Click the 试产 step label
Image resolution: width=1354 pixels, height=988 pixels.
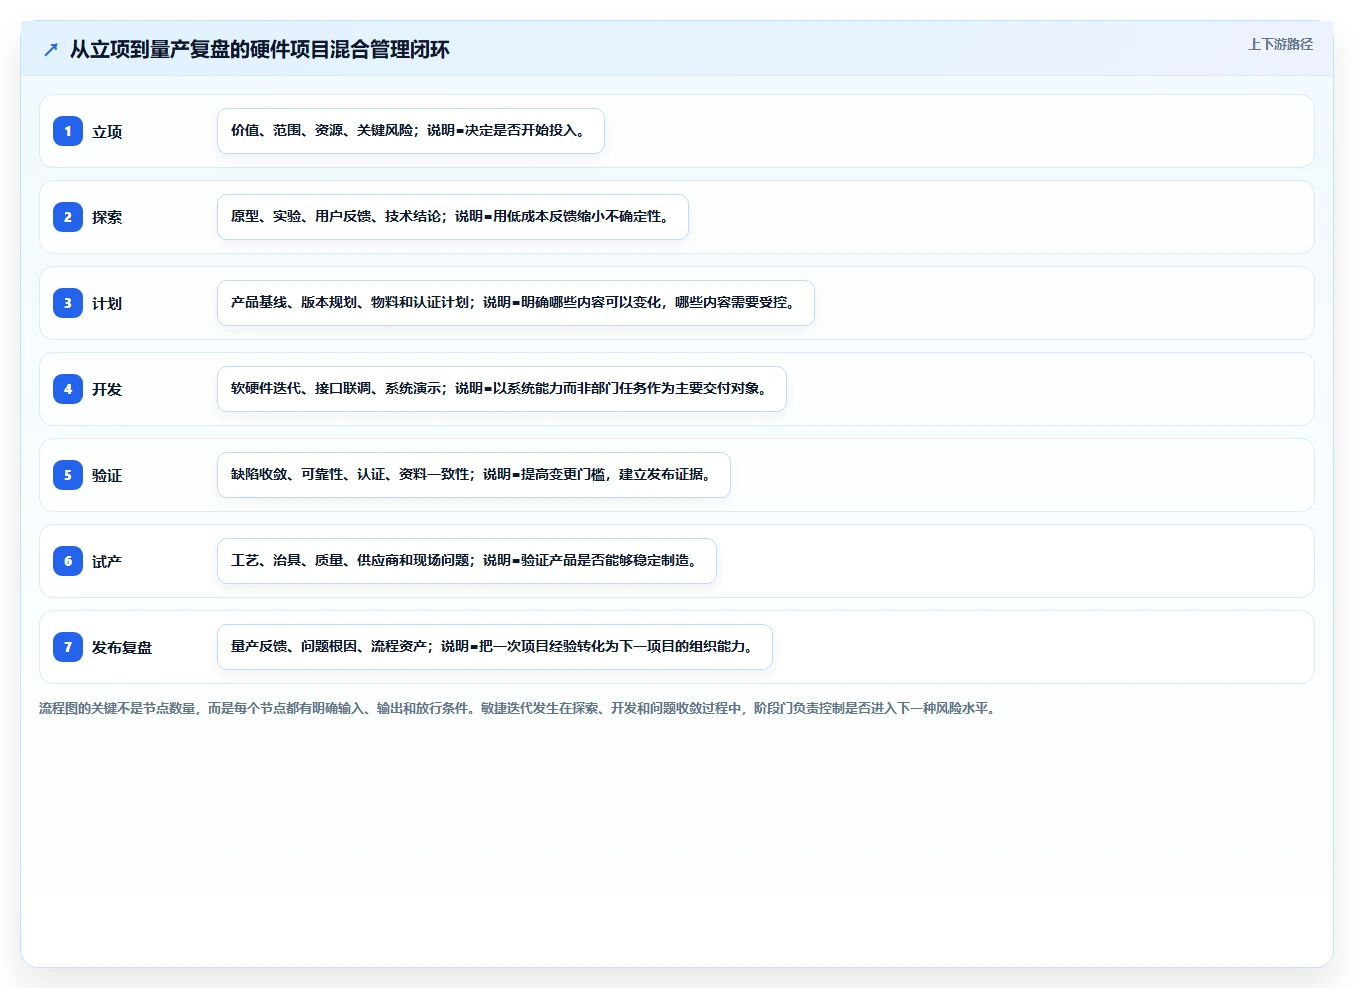click(107, 562)
